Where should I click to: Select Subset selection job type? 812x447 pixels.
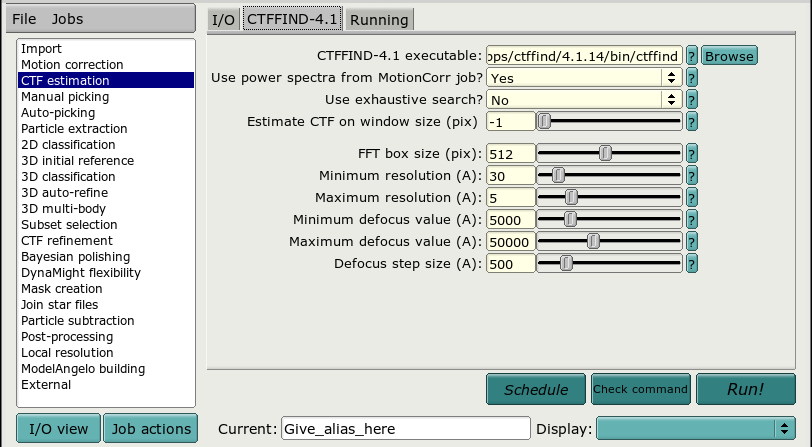click(x=106, y=225)
